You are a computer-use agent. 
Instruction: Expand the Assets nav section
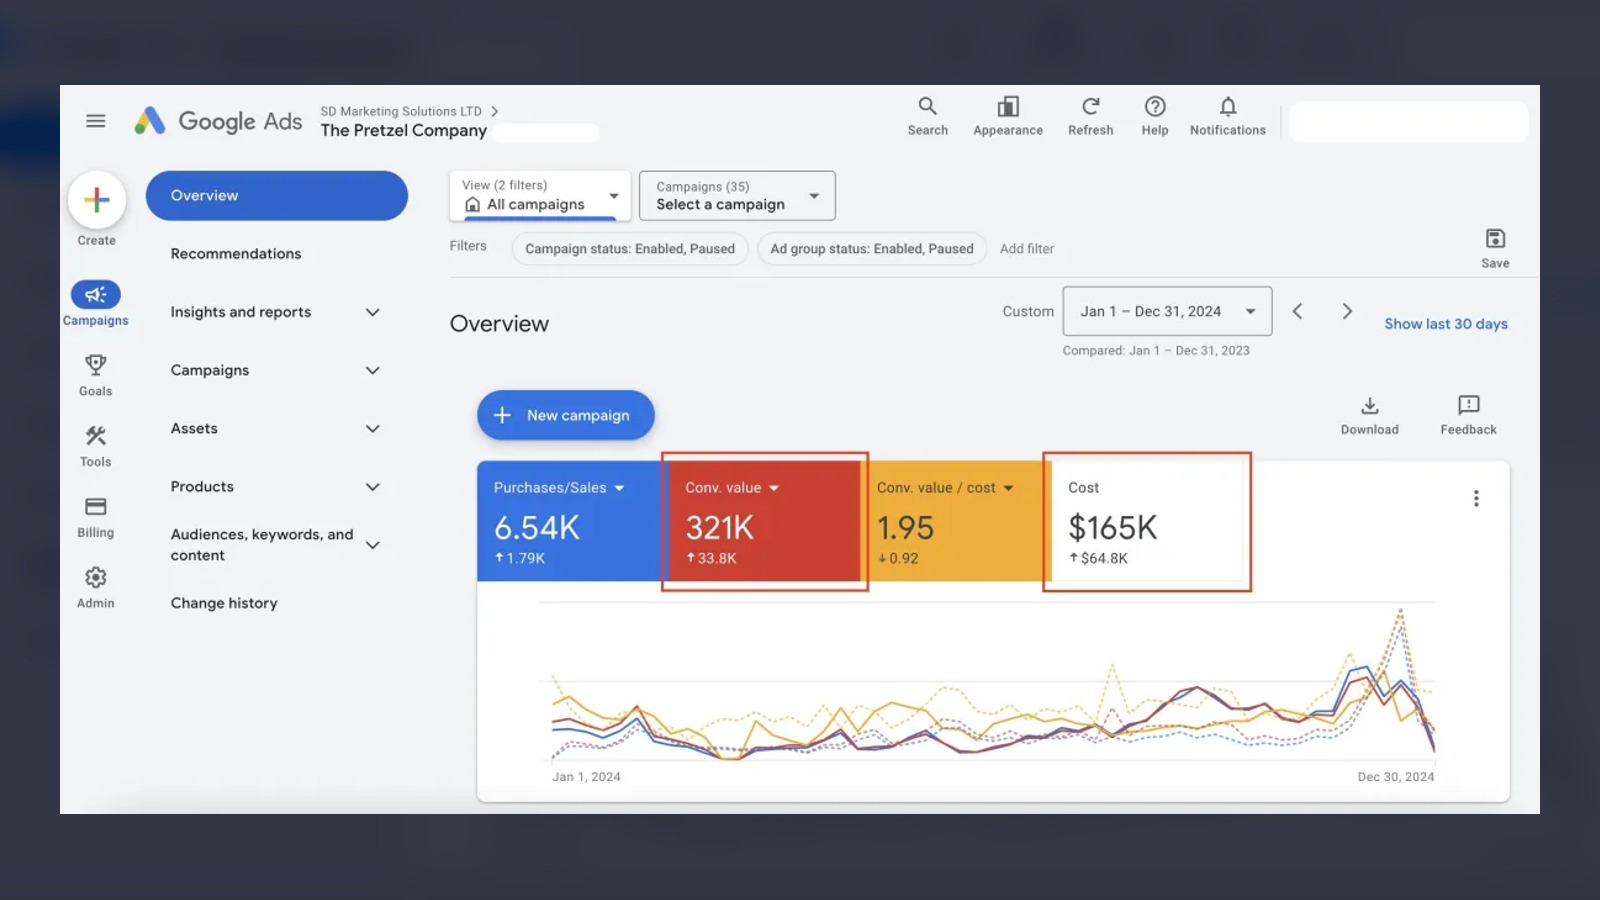pyautogui.click(x=373, y=429)
